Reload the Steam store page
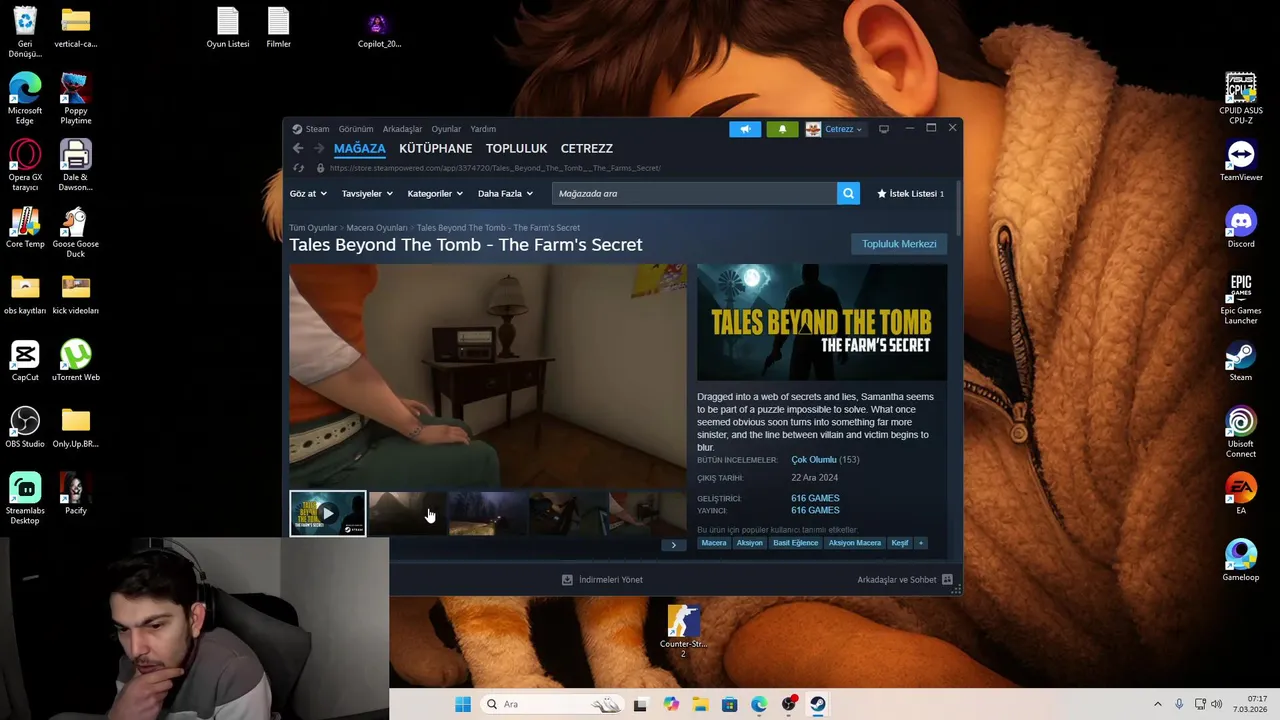This screenshot has width=1280, height=720. pos(298,168)
